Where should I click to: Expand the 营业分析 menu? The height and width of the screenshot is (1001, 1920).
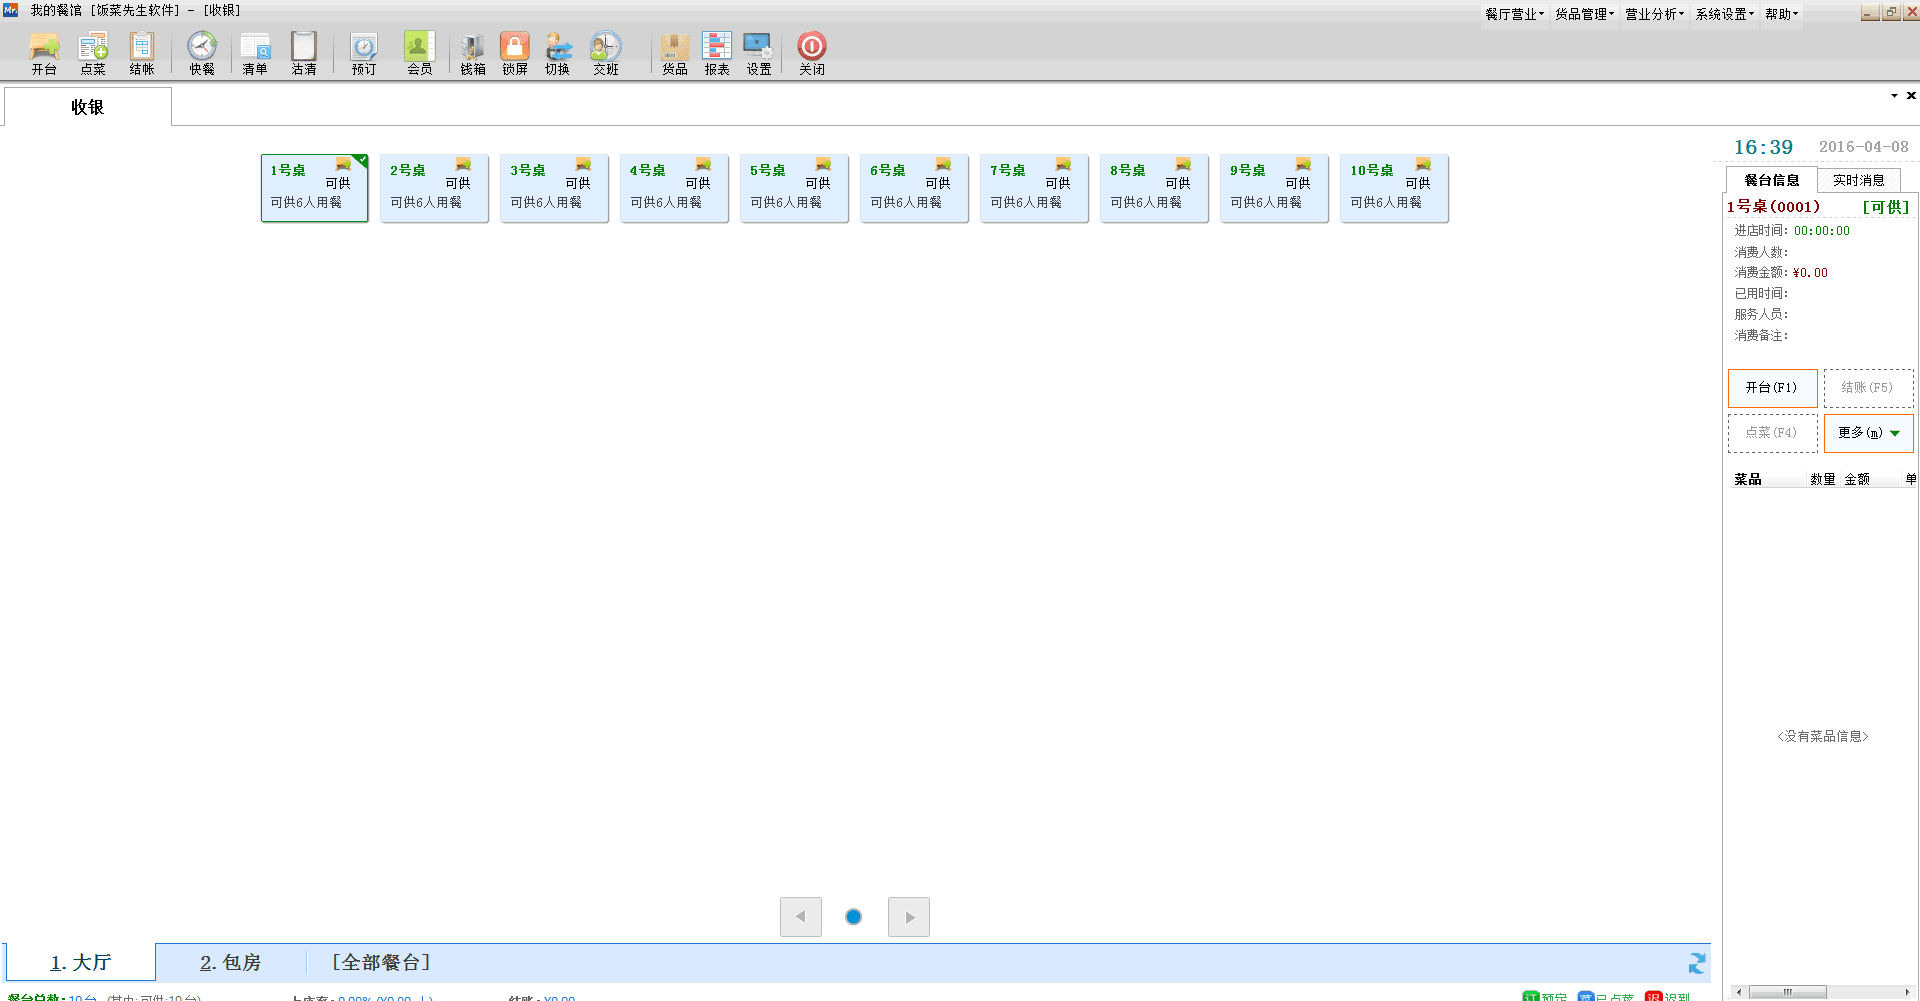1654,14
